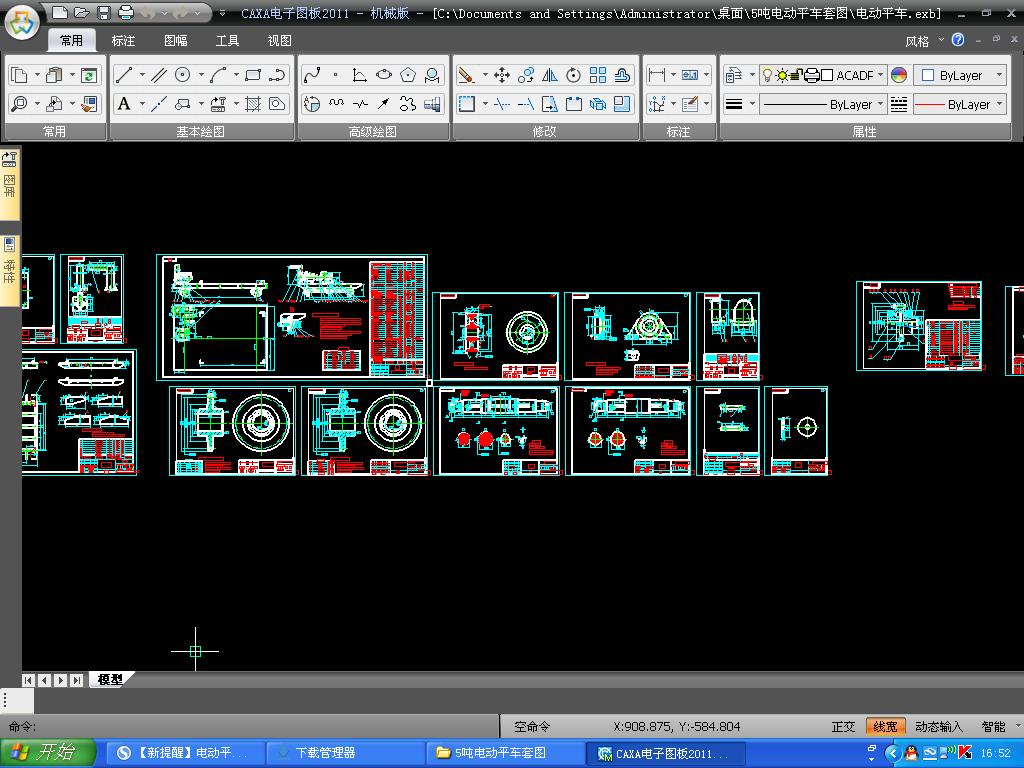Viewport: 1024px width, 768px height.
Task: Toggle 动态输入 dynamic input mode
Action: click(939, 727)
